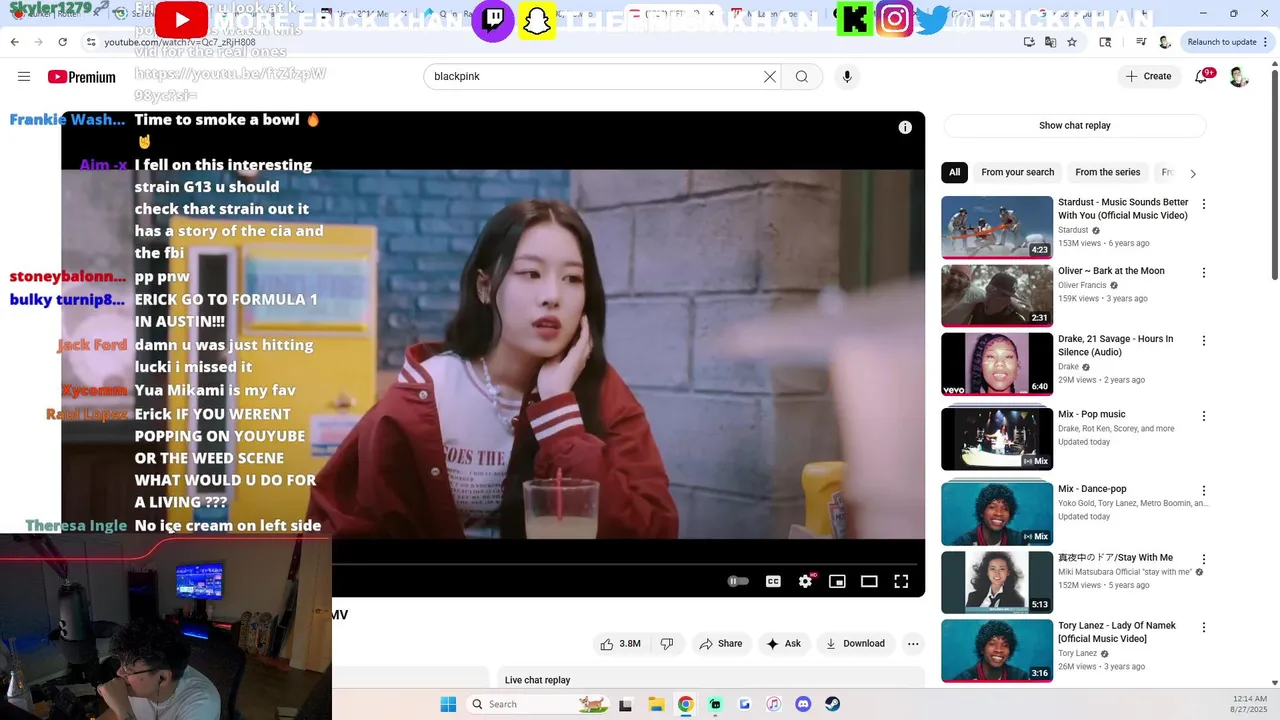
Task: Click the Share button
Action: pos(720,644)
